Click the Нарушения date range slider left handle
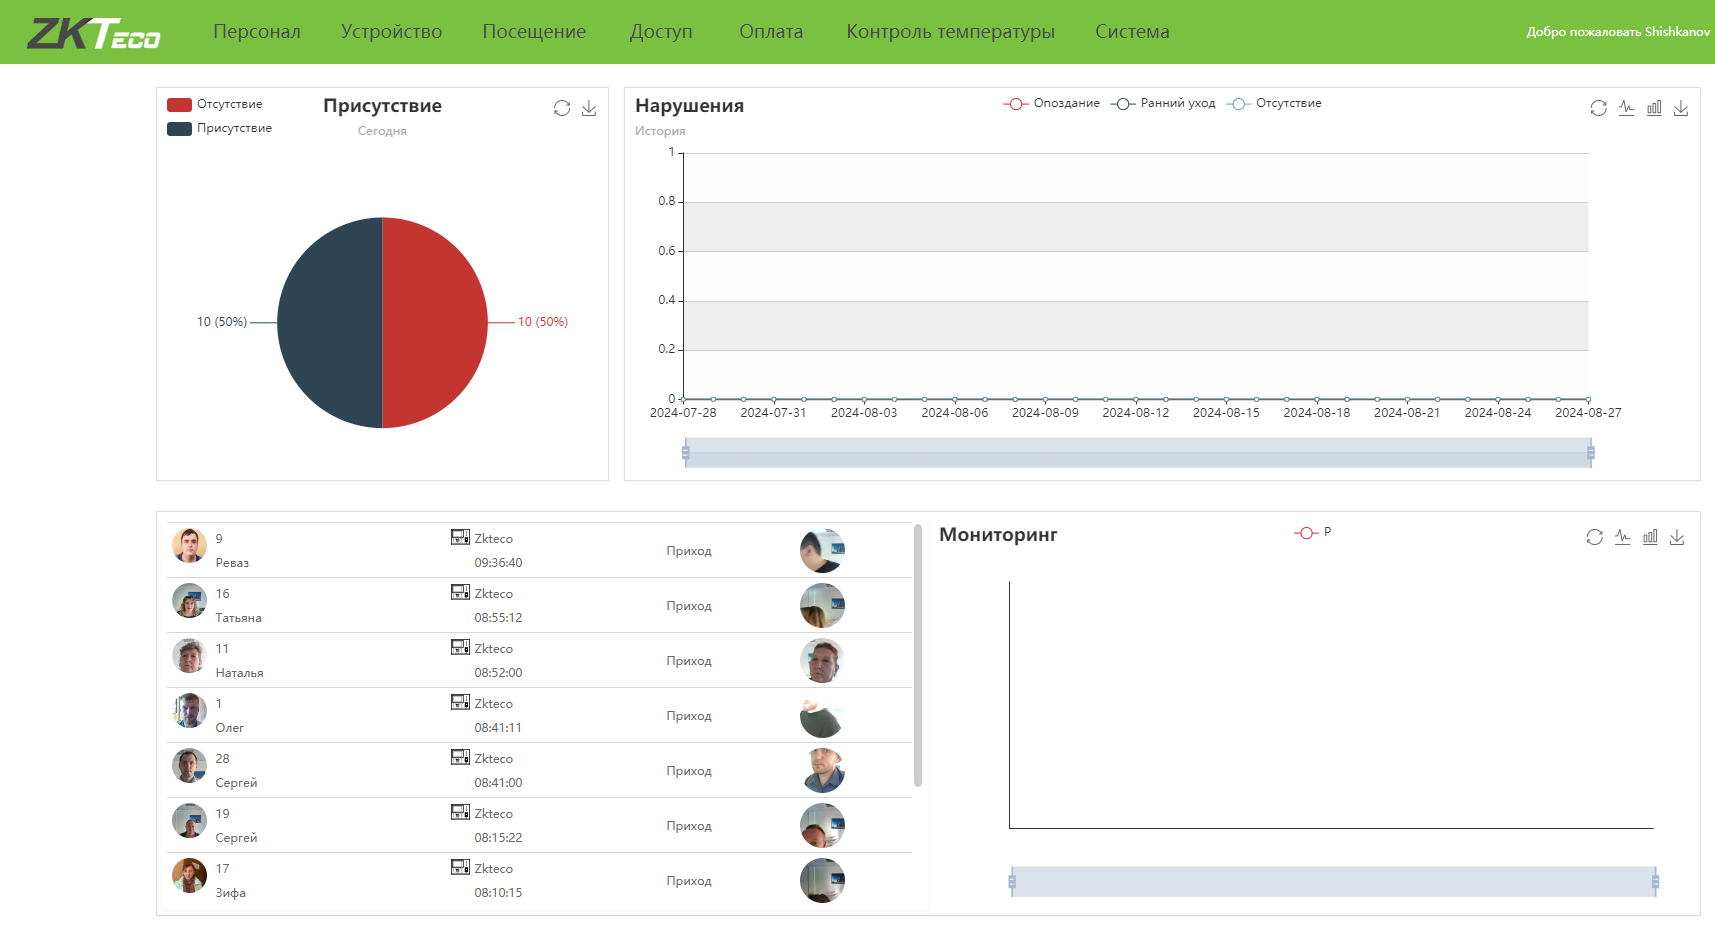 [686, 453]
